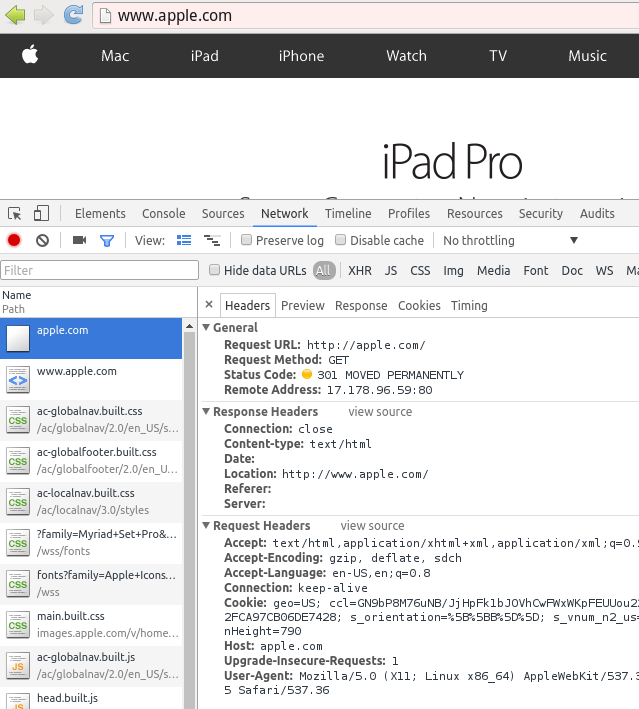This screenshot has height=709, width=639.
Task: Open the Timeline panel tab
Action: (348, 213)
